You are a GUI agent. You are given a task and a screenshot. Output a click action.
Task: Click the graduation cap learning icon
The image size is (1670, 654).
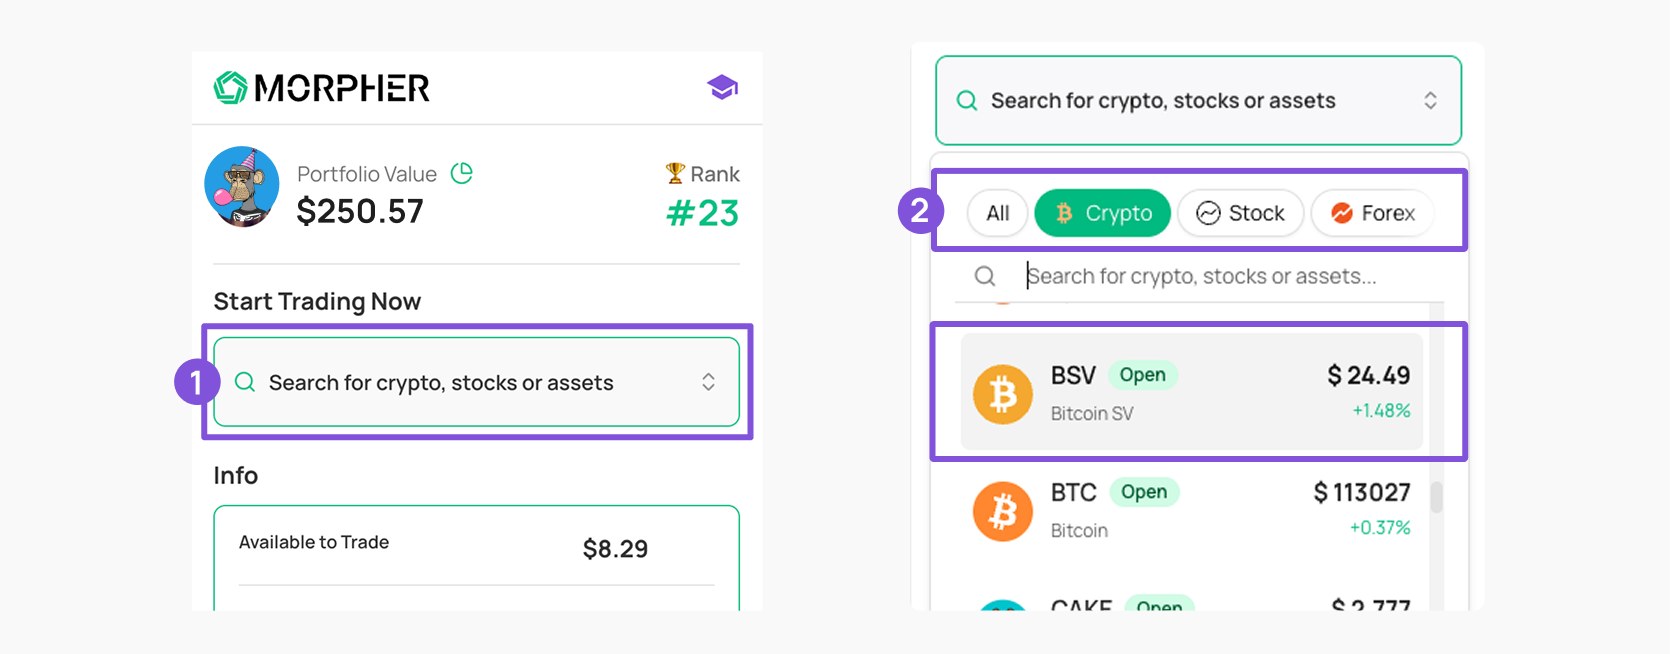click(x=722, y=88)
